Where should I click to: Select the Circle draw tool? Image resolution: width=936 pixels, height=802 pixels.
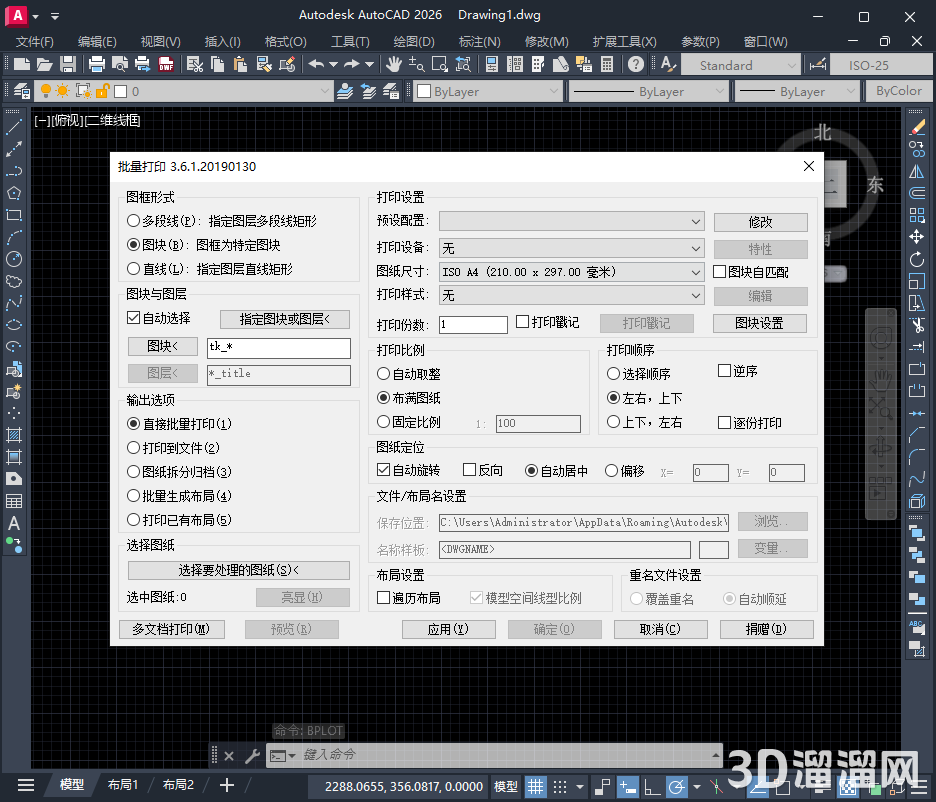[x=14, y=259]
